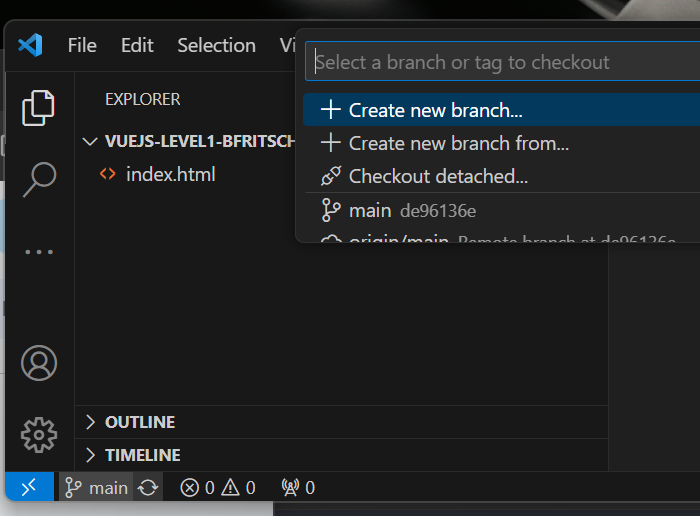Choose Create new branch from... option
This screenshot has width=700, height=516.
click(x=458, y=143)
